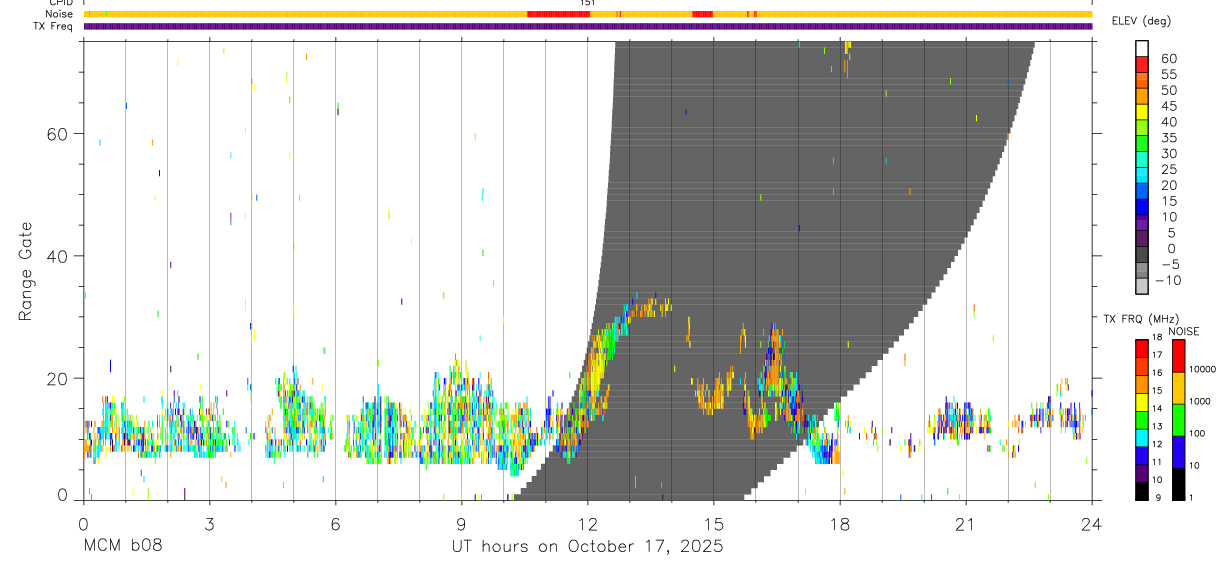Click the '10000' NOISE scale label

pos(1203,369)
